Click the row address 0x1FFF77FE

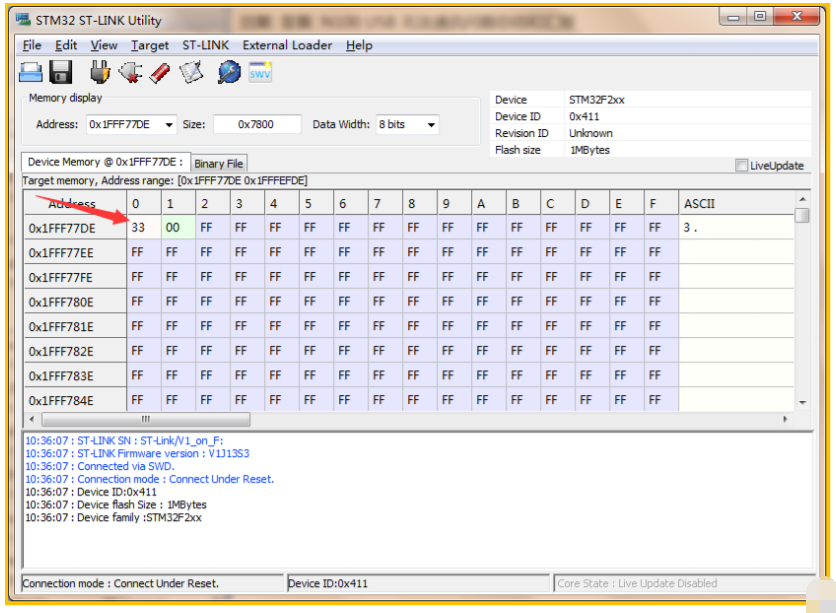75,277
